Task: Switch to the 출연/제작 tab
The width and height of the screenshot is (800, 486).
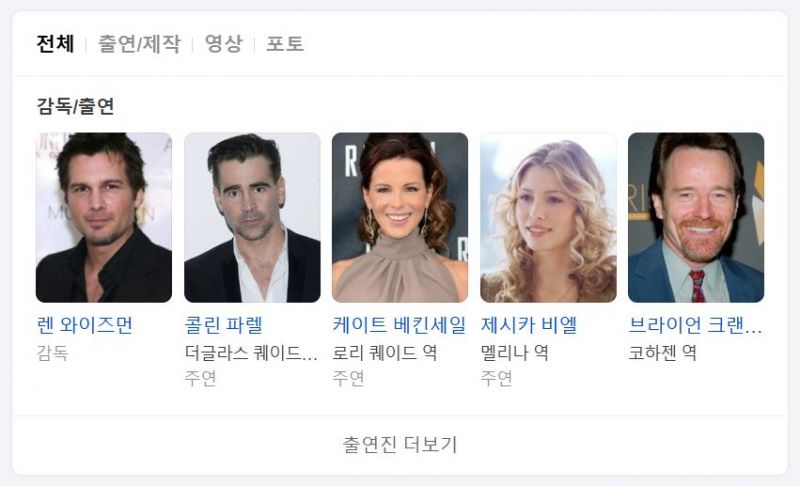Action: [139, 44]
